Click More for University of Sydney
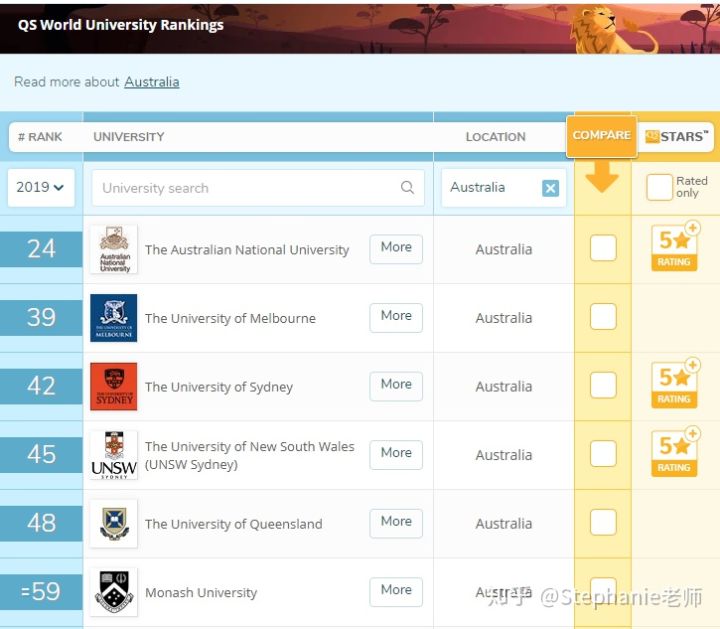Image resolution: width=720 pixels, height=629 pixels. point(396,386)
